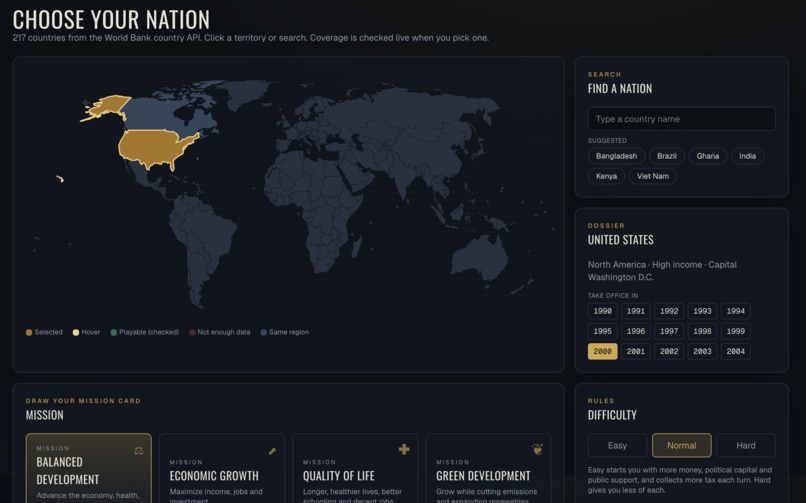Screen dimensions: 806x503
Task: Pick 1996 in Take Office In
Action: [x=636, y=331]
